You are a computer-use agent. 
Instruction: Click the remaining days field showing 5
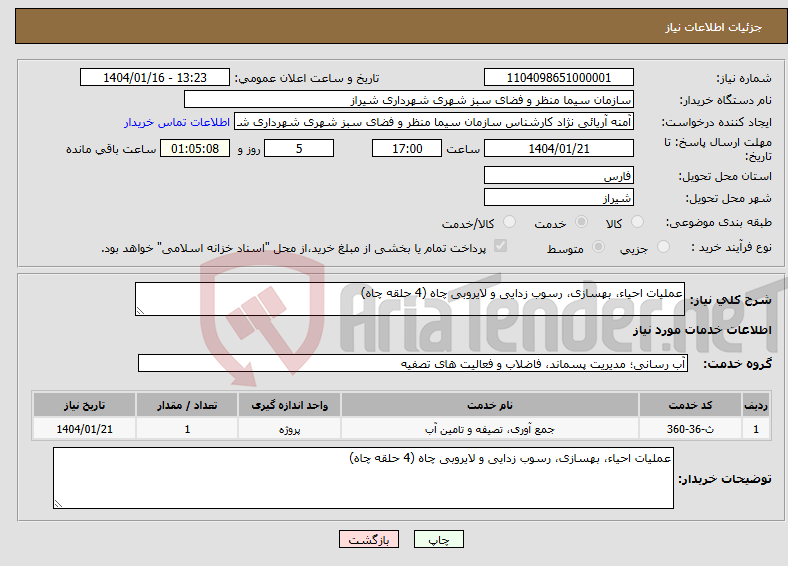(x=299, y=148)
